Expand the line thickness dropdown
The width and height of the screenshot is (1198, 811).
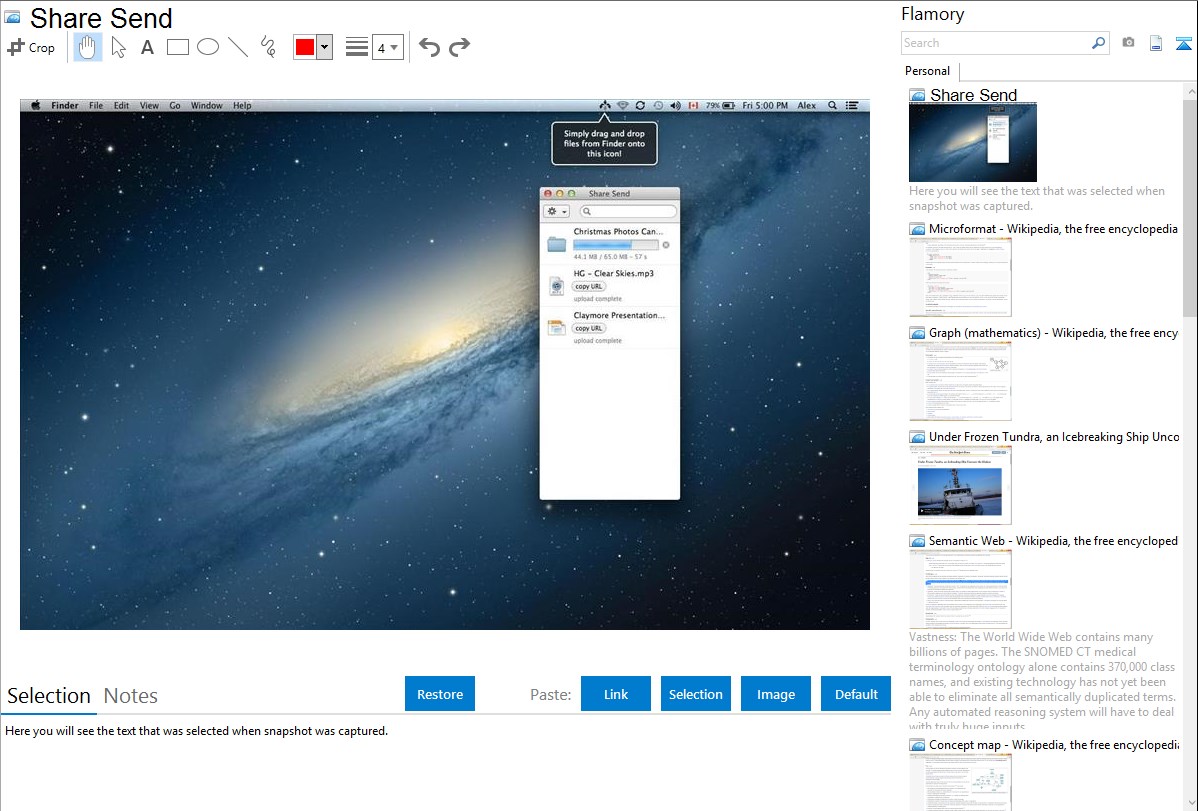[387, 47]
